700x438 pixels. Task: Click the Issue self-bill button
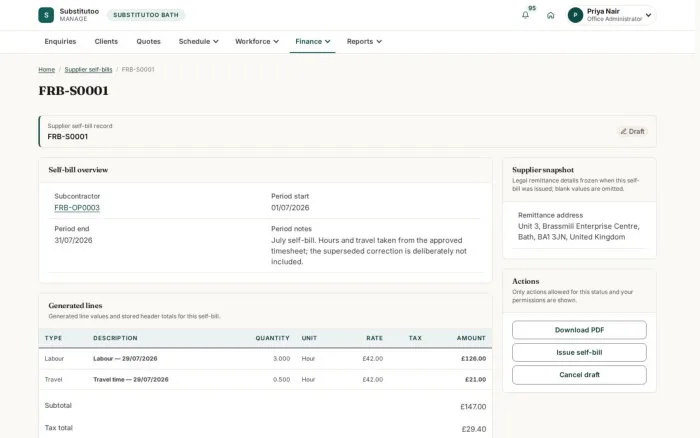click(579, 352)
